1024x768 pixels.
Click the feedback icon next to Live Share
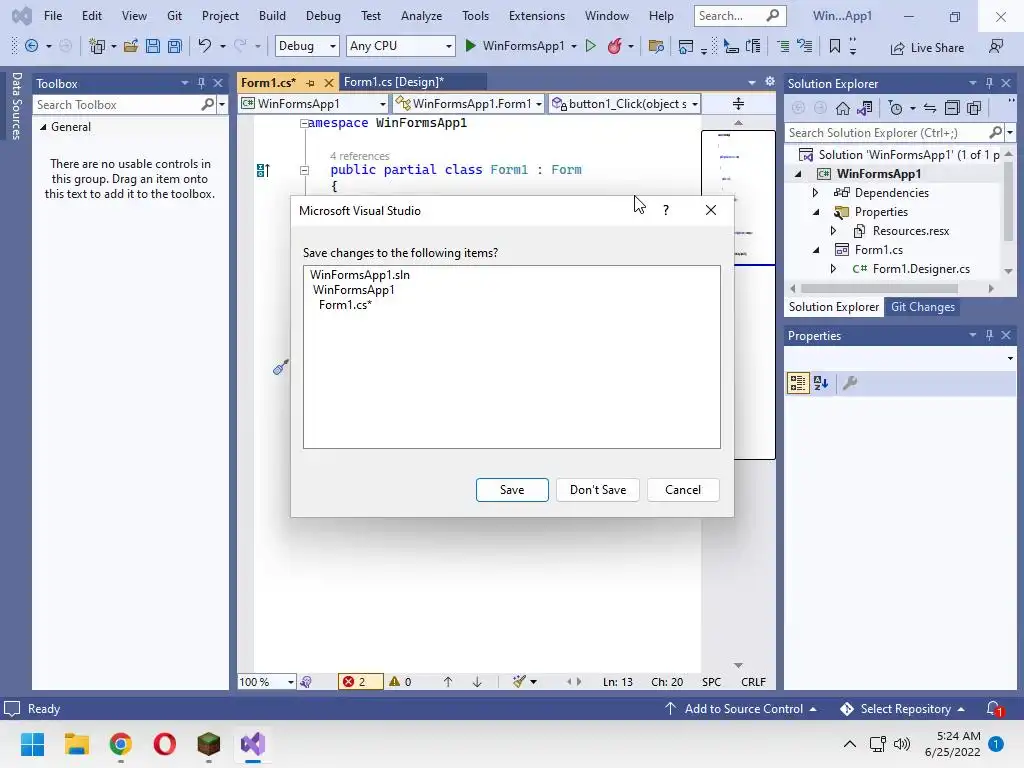point(996,46)
